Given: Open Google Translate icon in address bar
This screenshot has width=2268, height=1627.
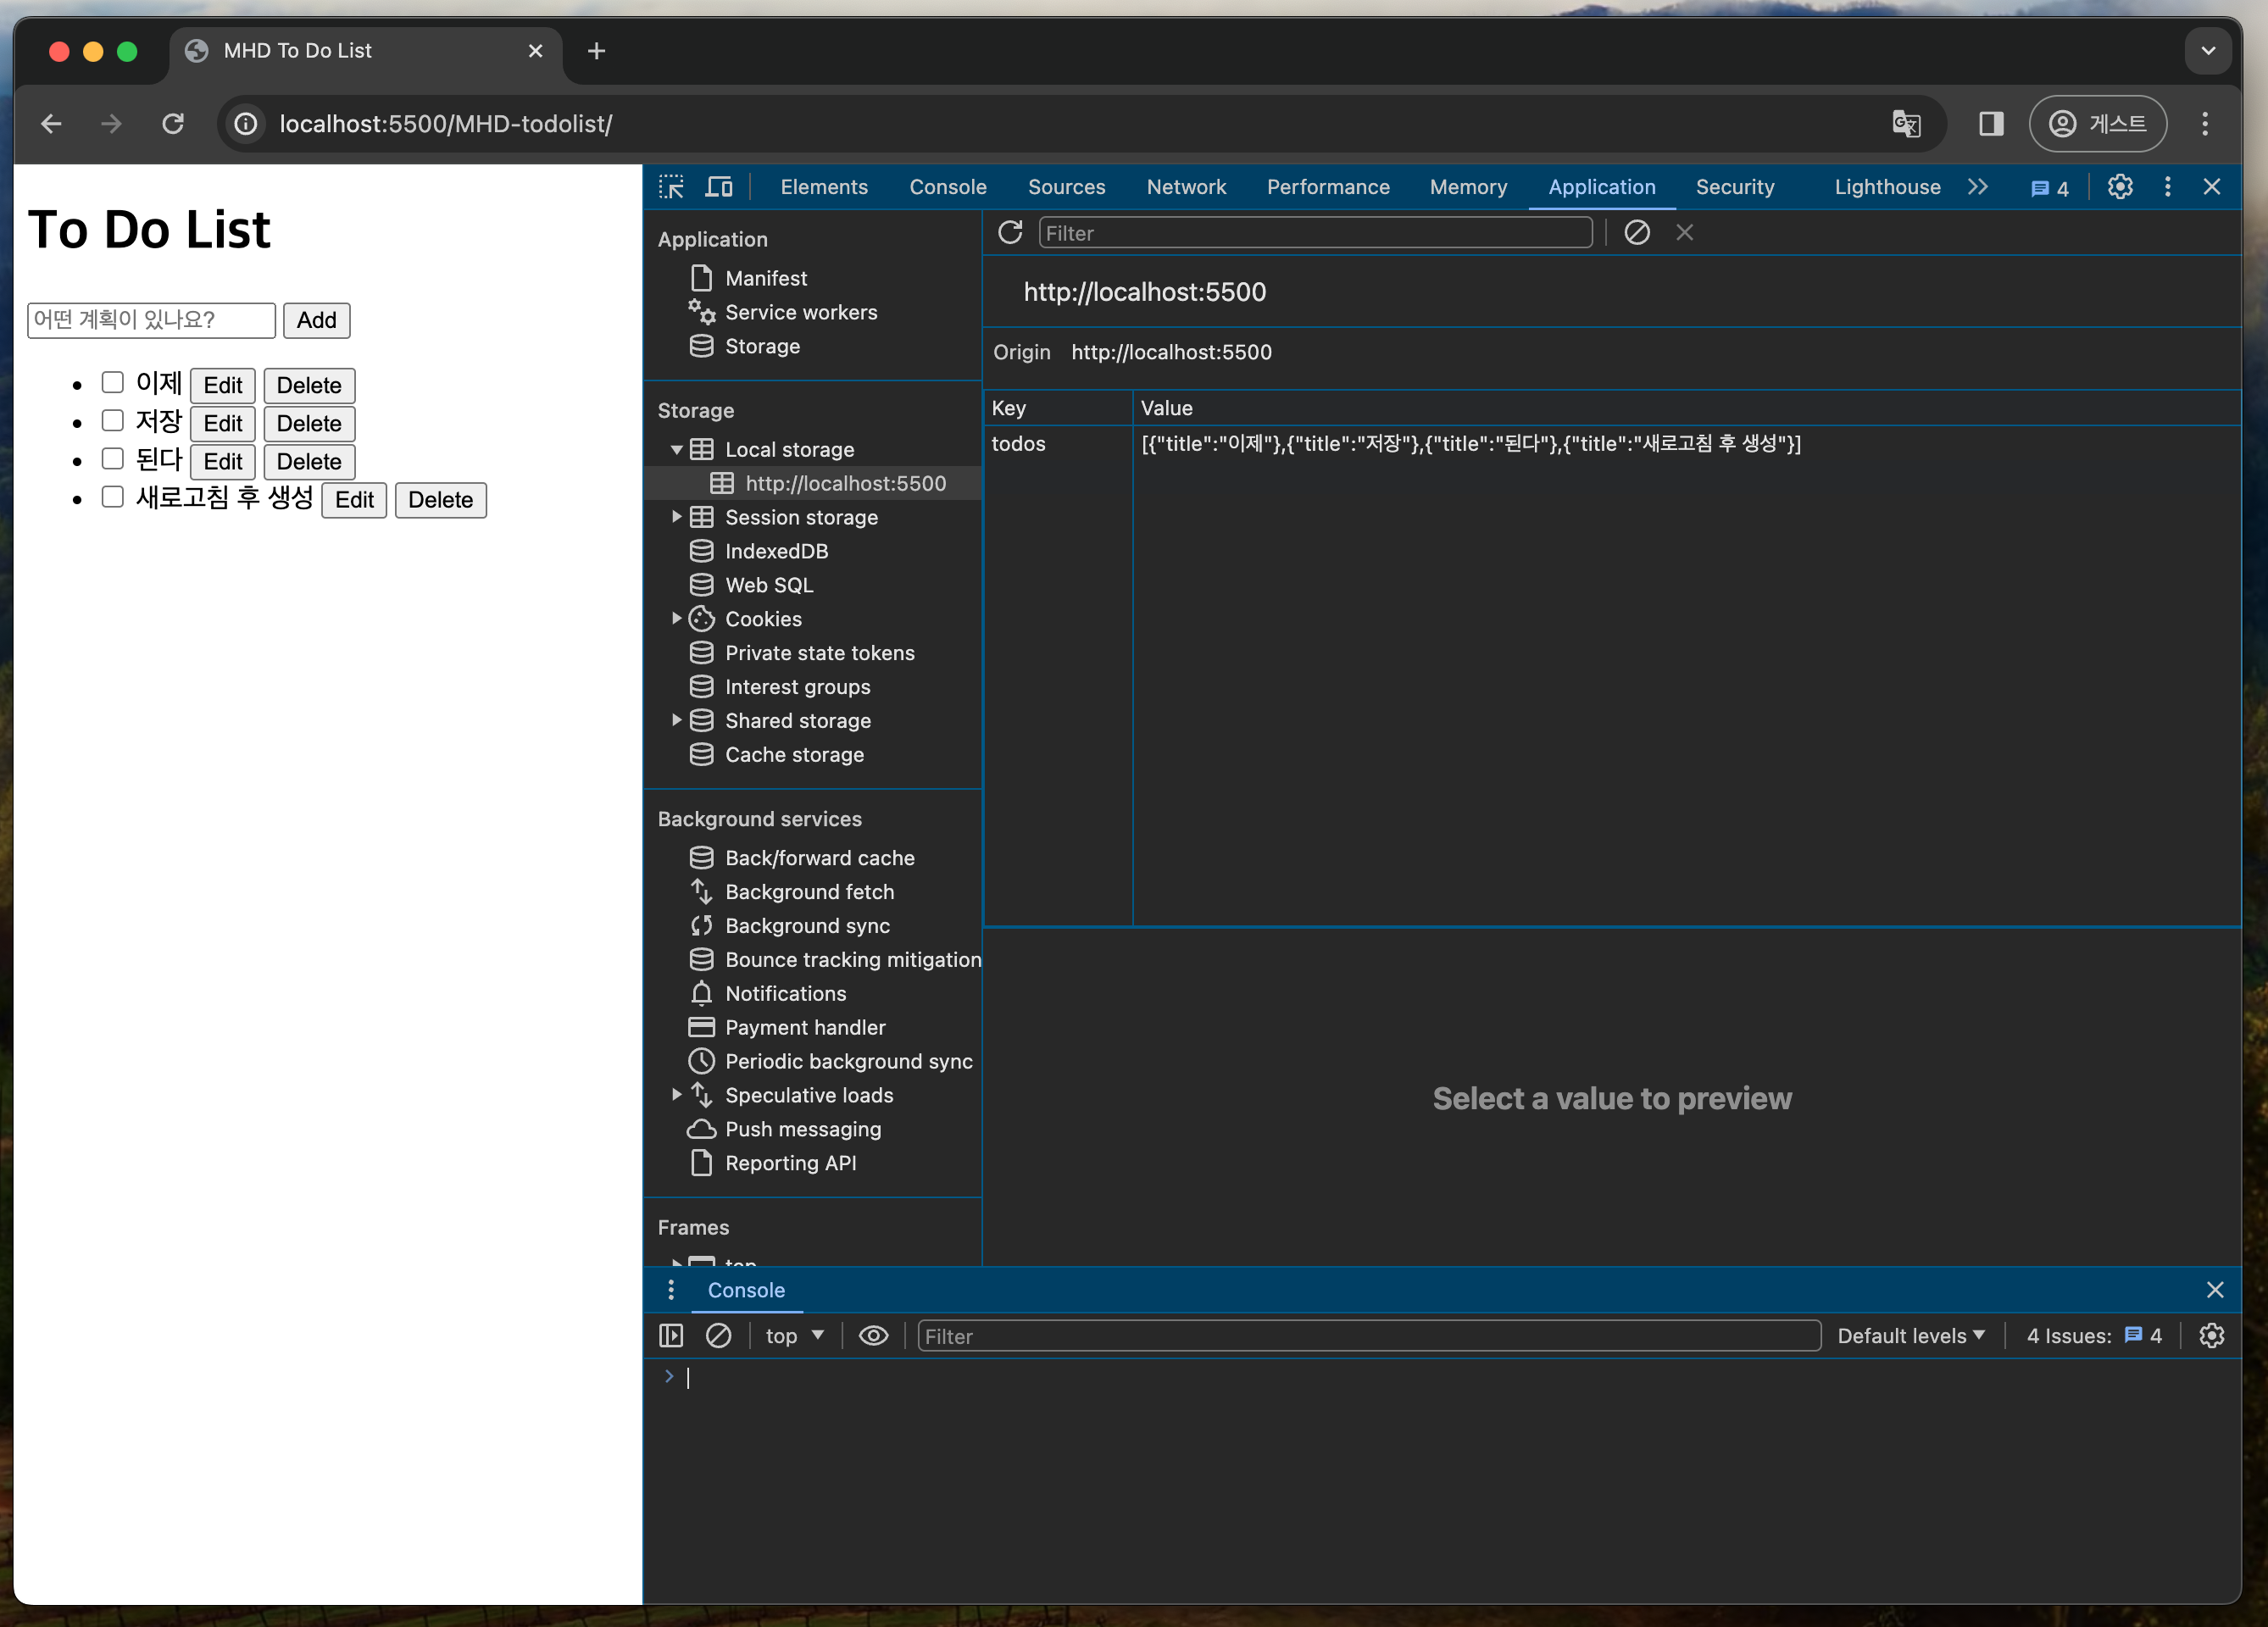Looking at the screenshot, I should [x=1906, y=124].
